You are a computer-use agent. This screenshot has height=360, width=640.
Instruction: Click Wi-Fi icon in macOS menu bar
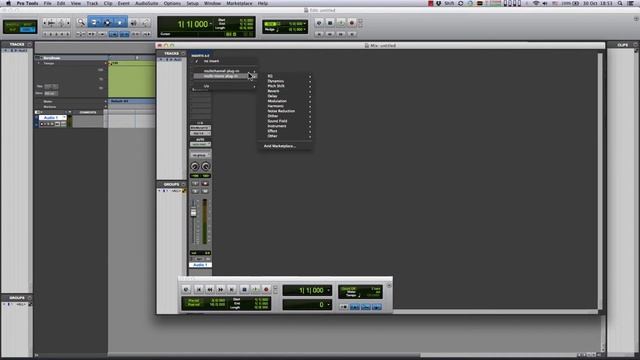click(x=536, y=3)
